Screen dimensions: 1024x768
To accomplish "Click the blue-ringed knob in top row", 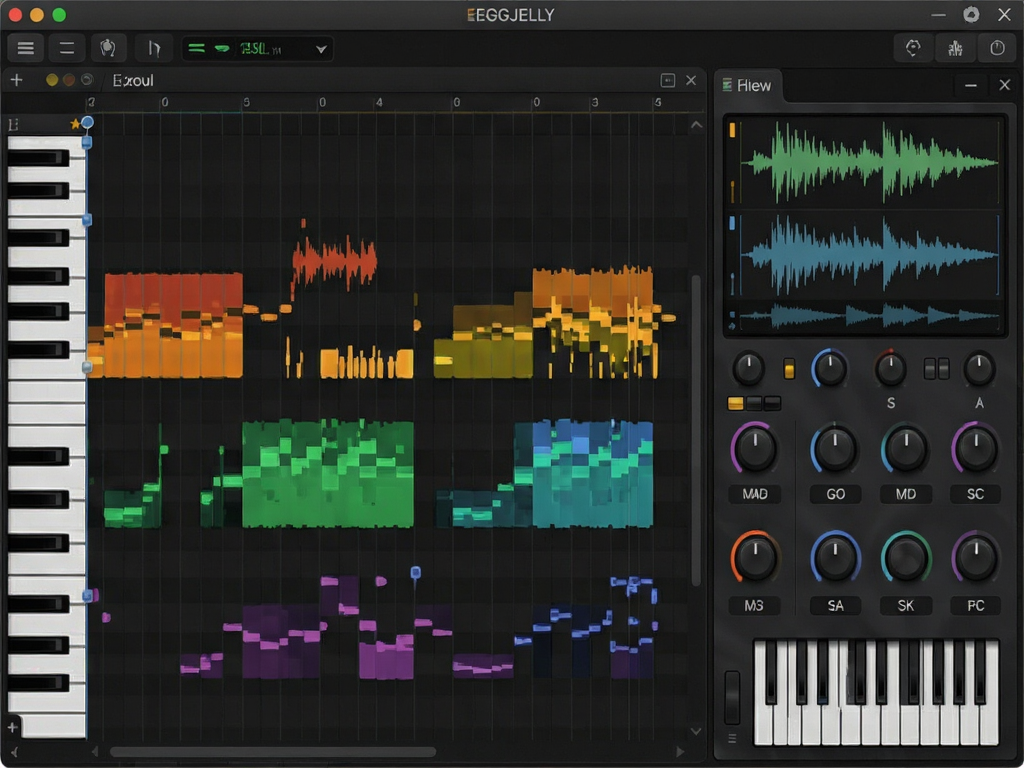I will pos(830,369).
